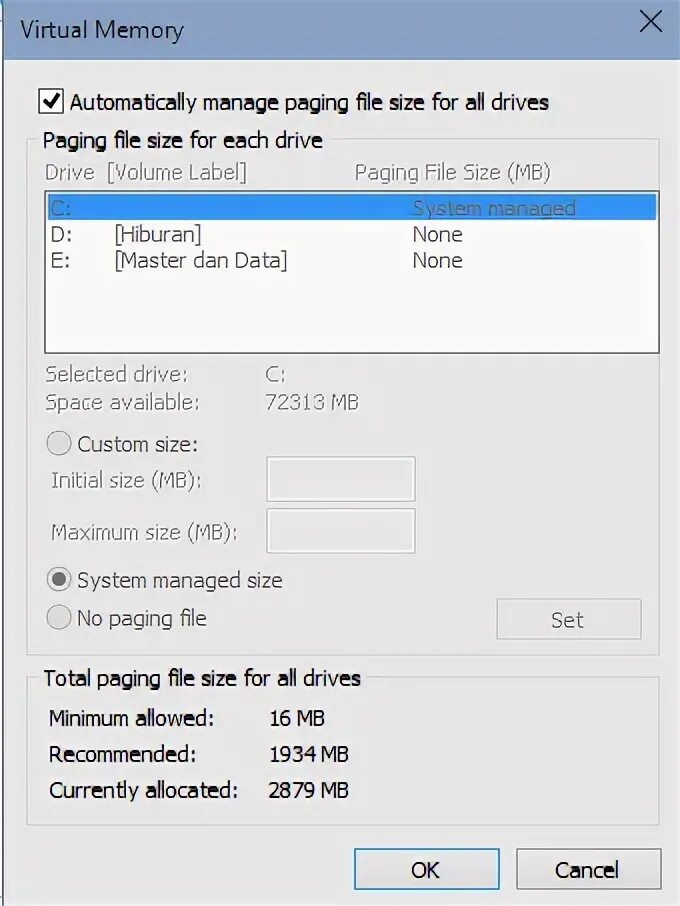Viewport: 680px width, 906px height.
Task: Confirm with the OK button
Action: pyautogui.click(x=426, y=869)
